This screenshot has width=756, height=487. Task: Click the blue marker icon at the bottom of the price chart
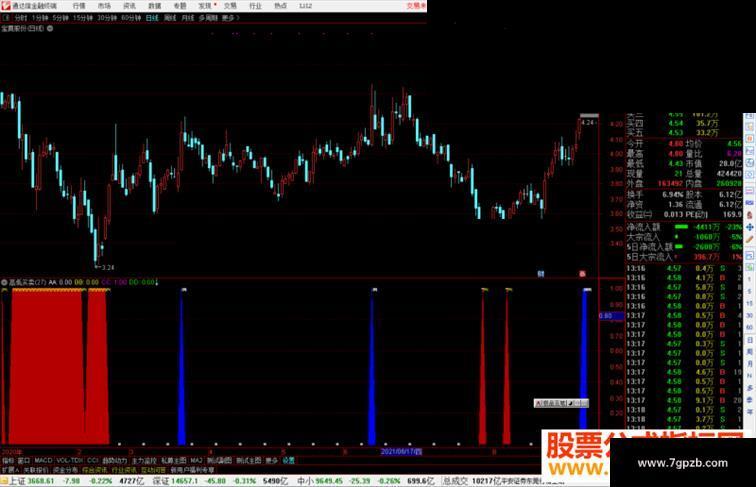pos(540,274)
